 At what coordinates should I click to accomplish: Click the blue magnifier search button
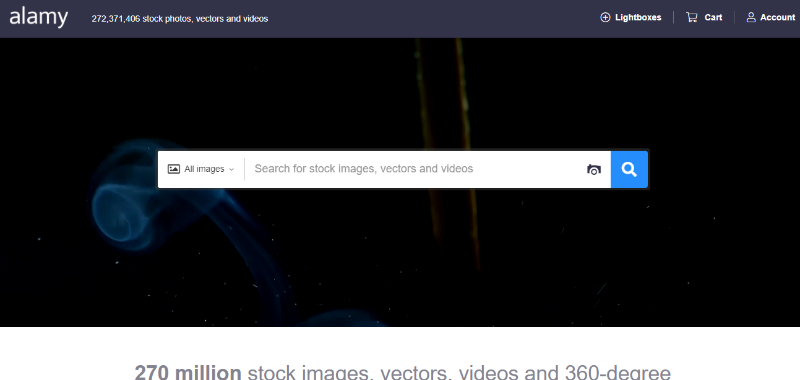pos(629,169)
